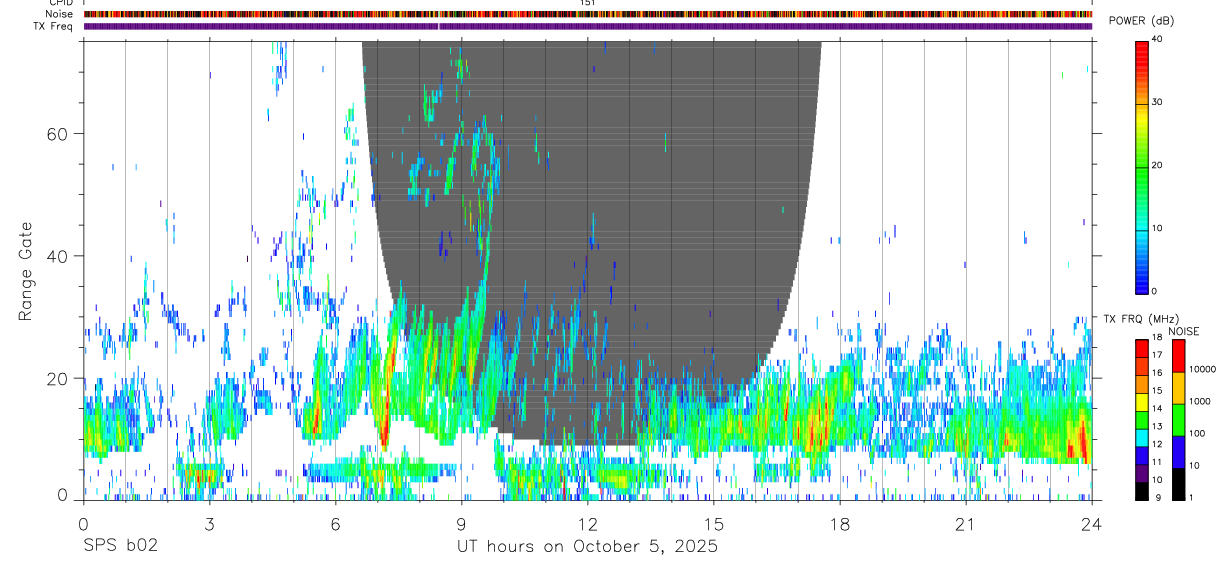
Task: Click the x-axis tick label '6'
Action: click(x=335, y=524)
